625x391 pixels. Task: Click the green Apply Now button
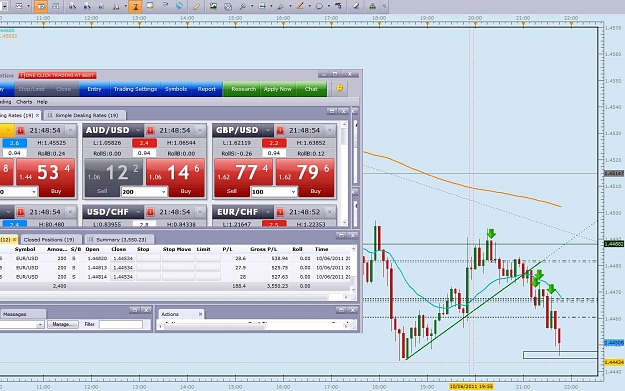click(x=277, y=89)
